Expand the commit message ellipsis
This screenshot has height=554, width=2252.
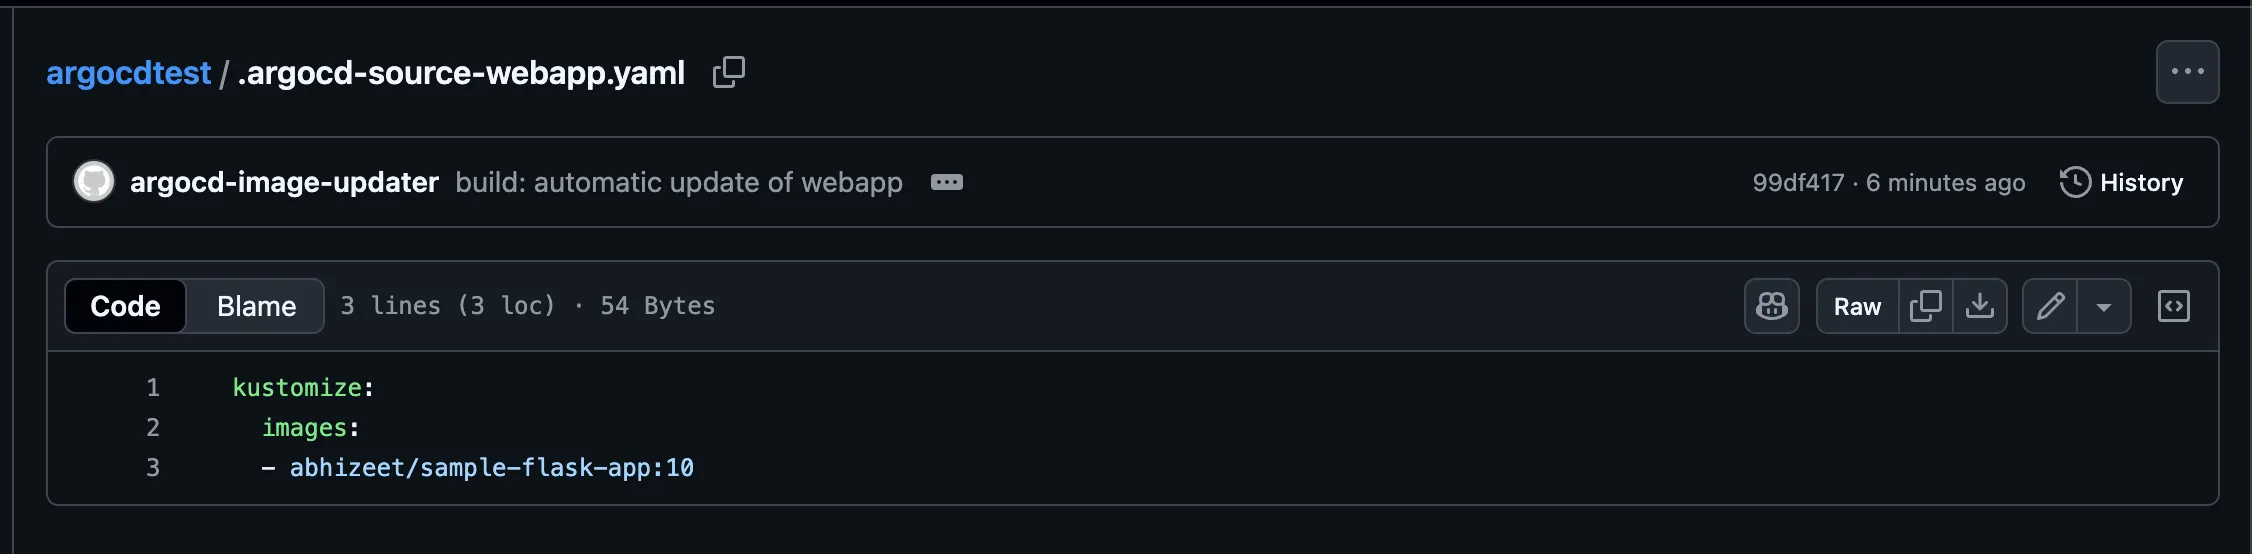click(946, 182)
